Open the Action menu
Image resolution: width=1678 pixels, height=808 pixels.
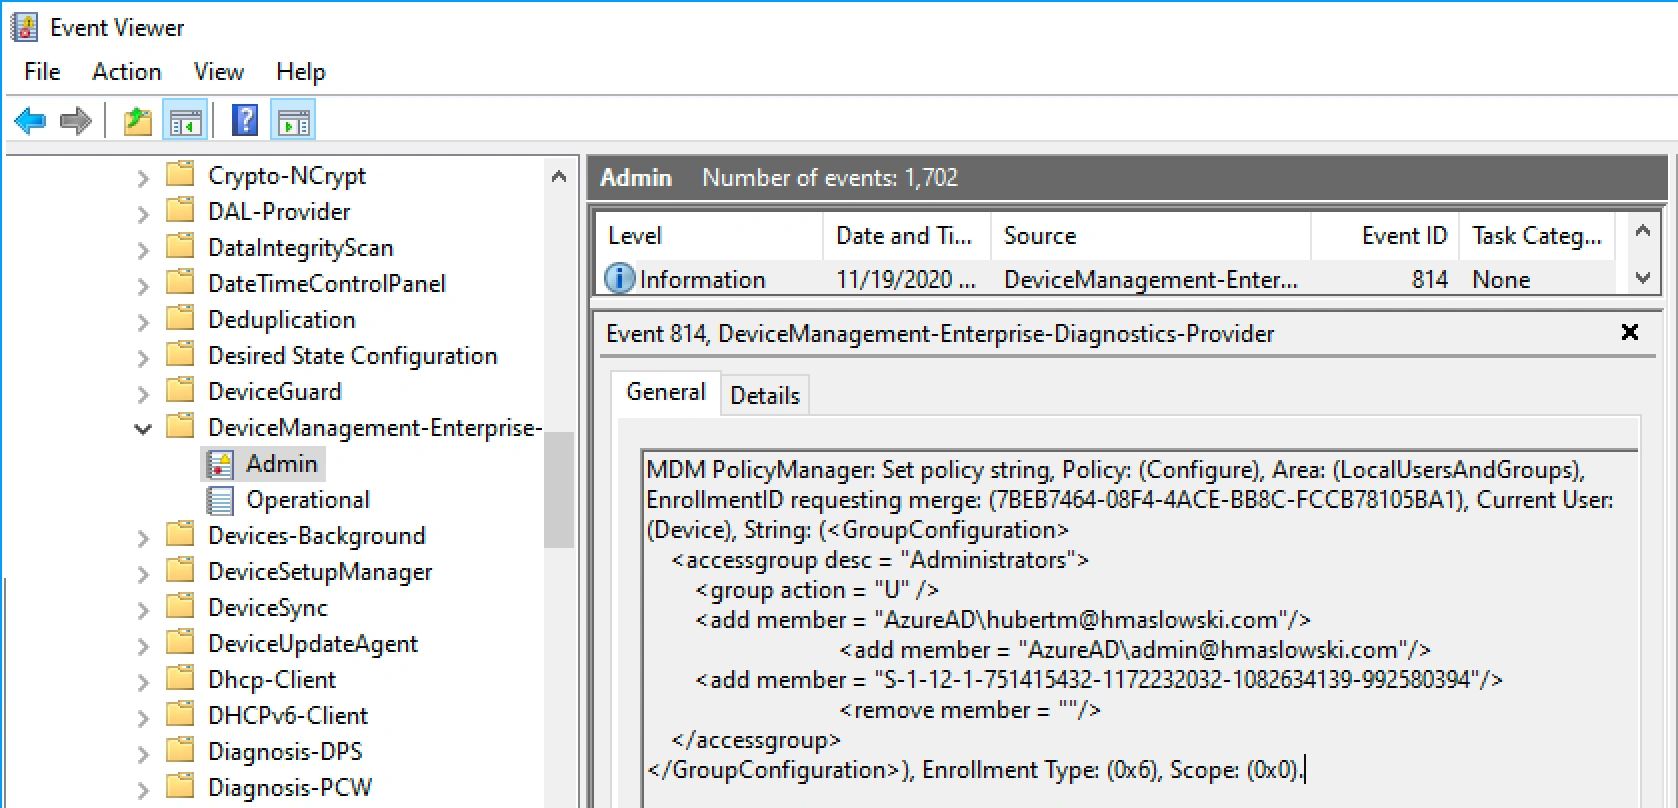click(126, 72)
